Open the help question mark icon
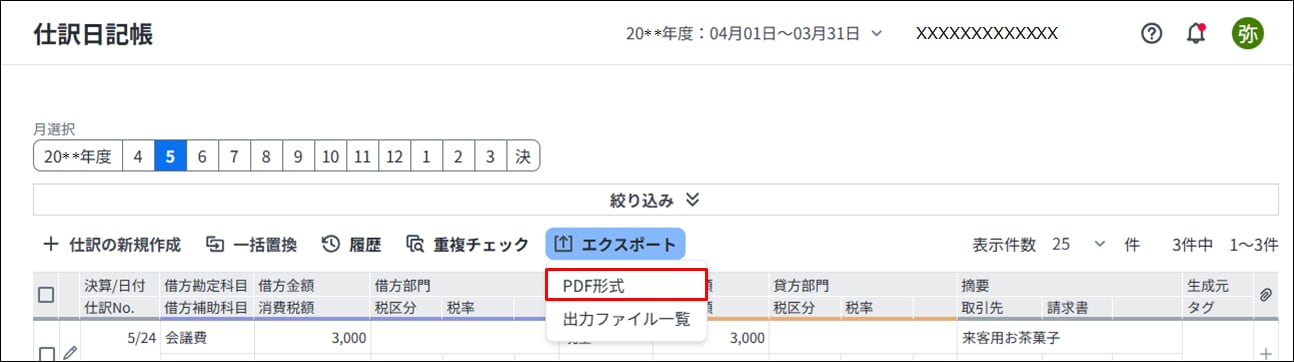Image resolution: width=1294 pixels, height=362 pixels. (x=1151, y=33)
